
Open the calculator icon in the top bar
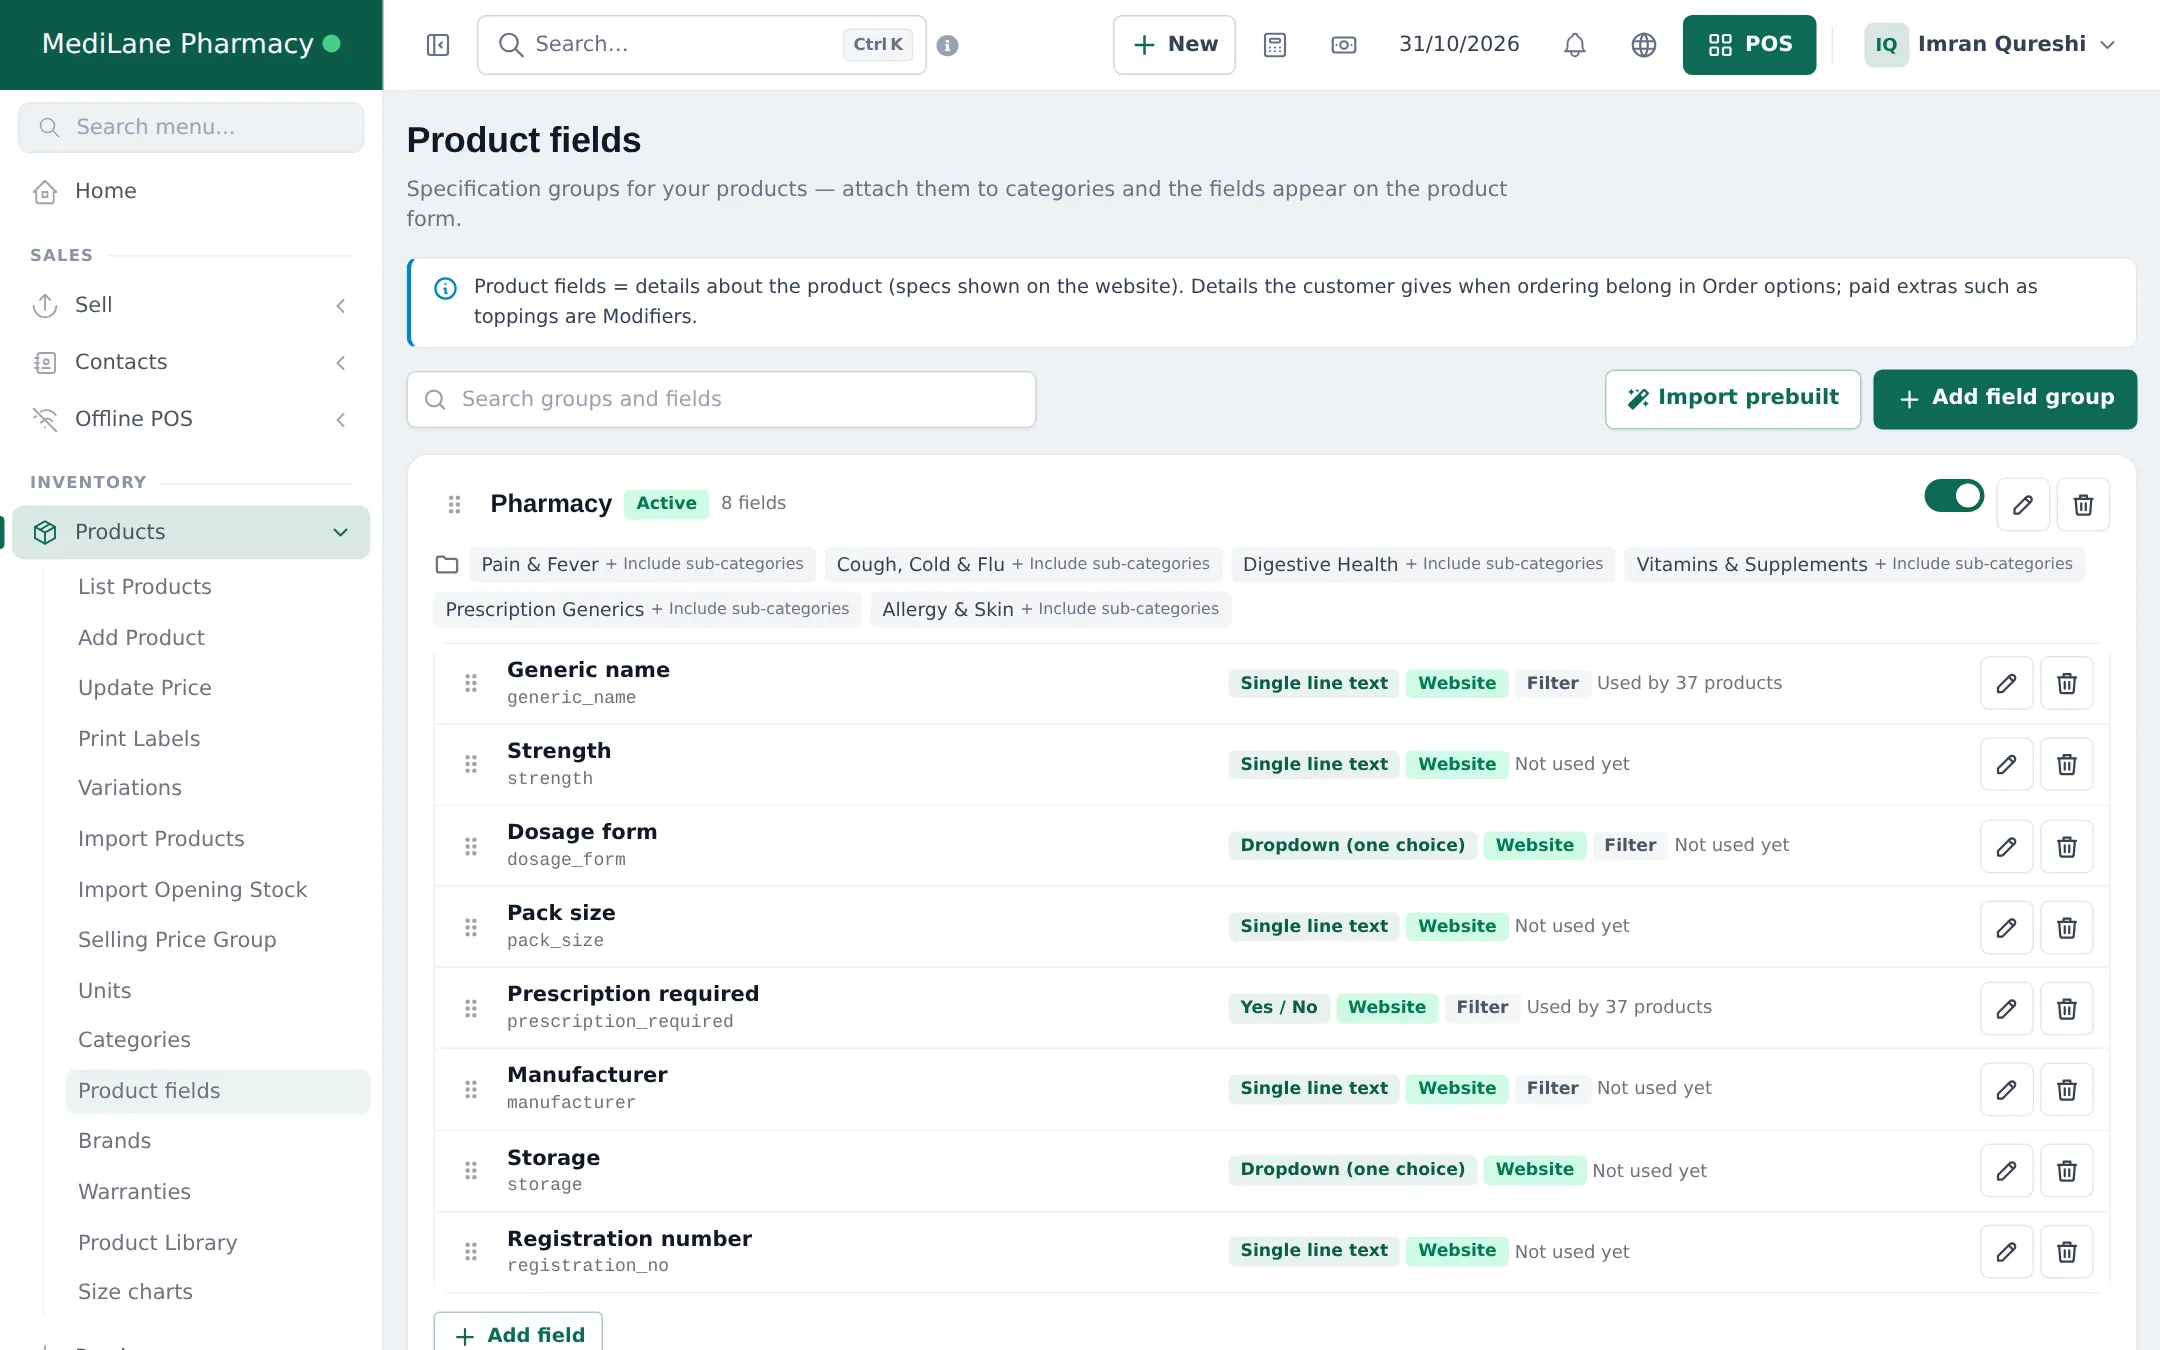tap(1275, 45)
